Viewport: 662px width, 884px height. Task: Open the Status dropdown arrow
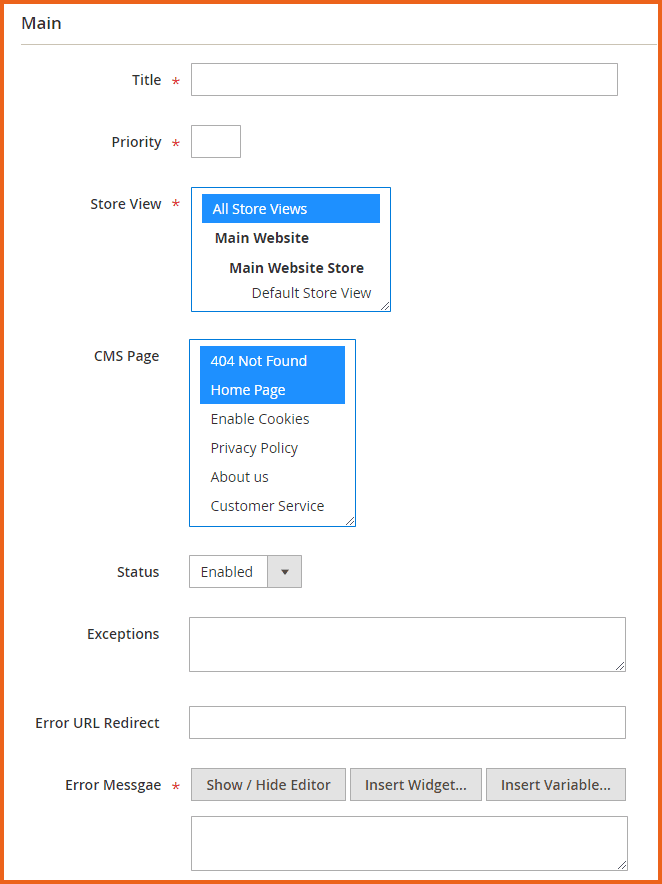(285, 572)
